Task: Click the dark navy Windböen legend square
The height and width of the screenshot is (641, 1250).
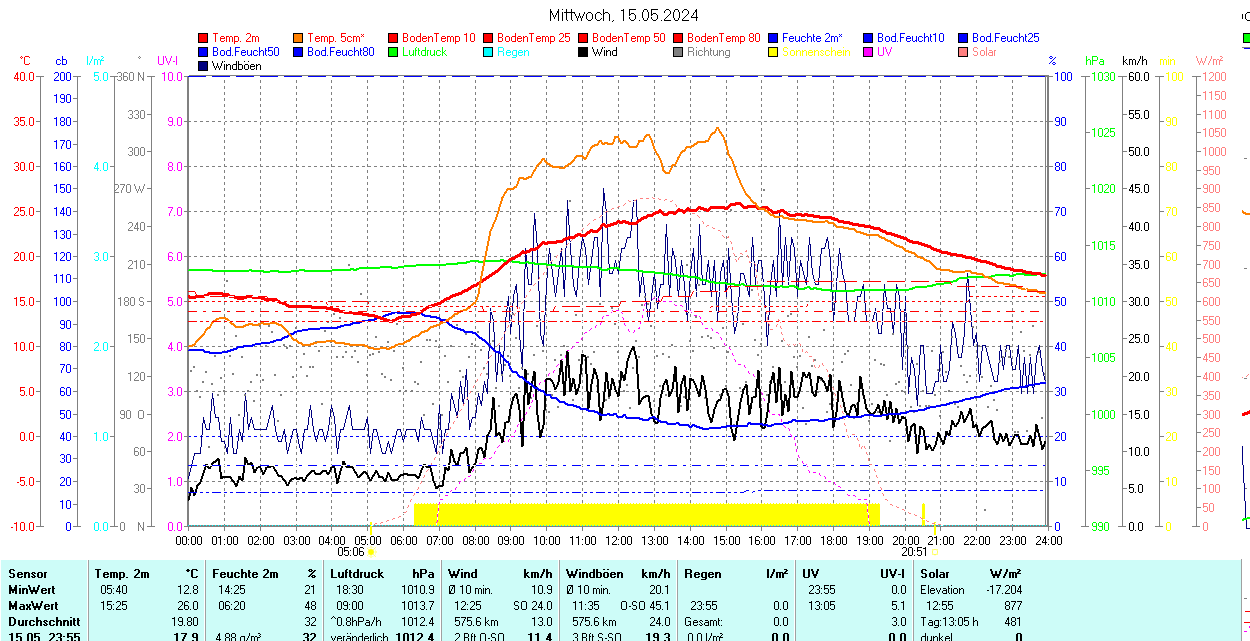Action: pyautogui.click(x=204, y=66)
